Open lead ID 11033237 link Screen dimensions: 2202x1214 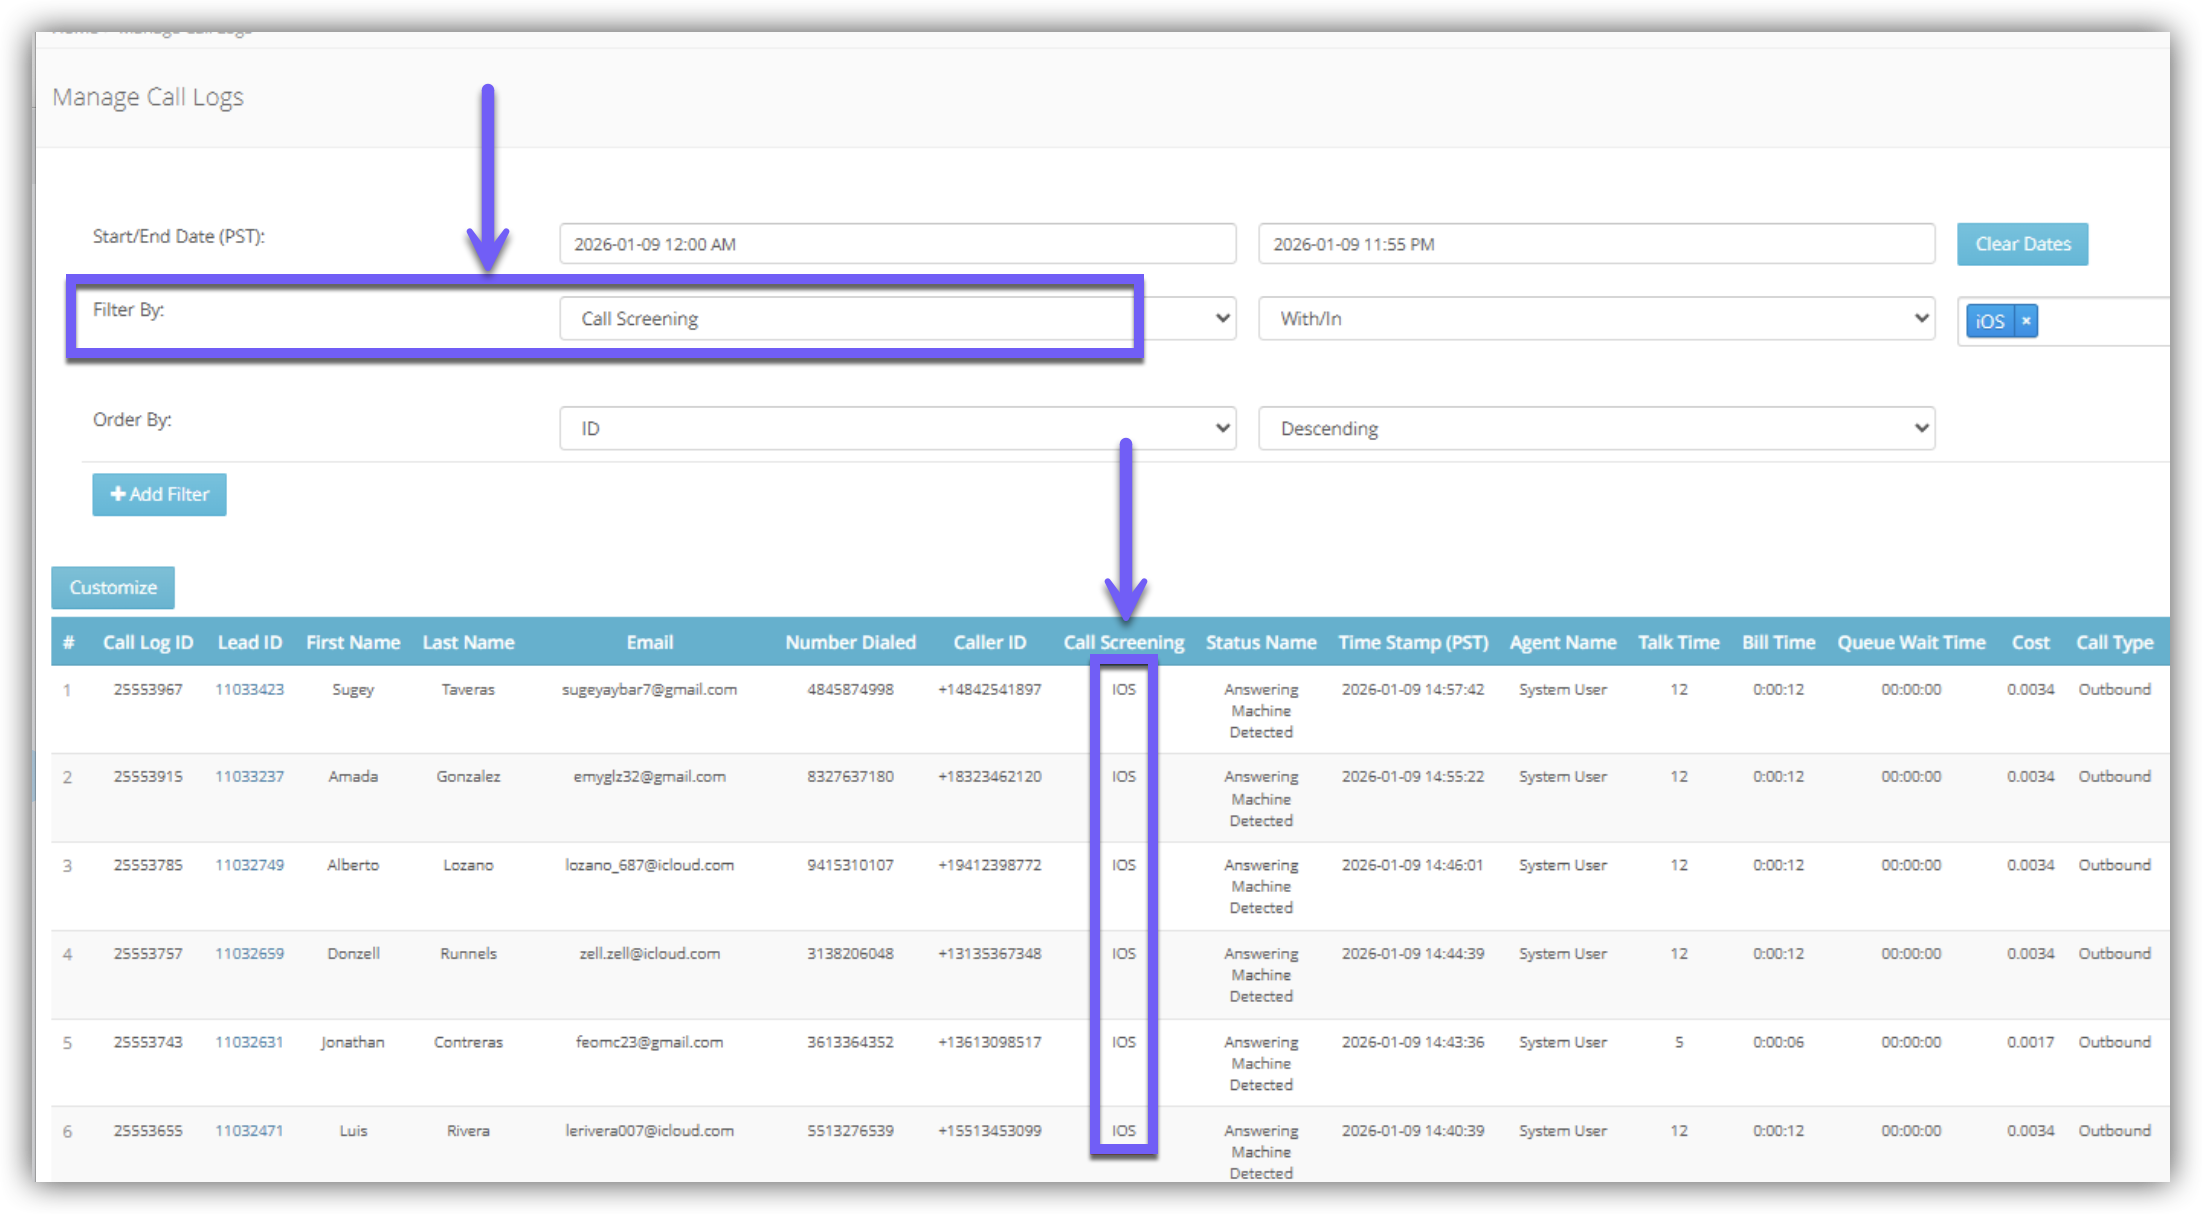pyautogui.click(x=249, y=777)
